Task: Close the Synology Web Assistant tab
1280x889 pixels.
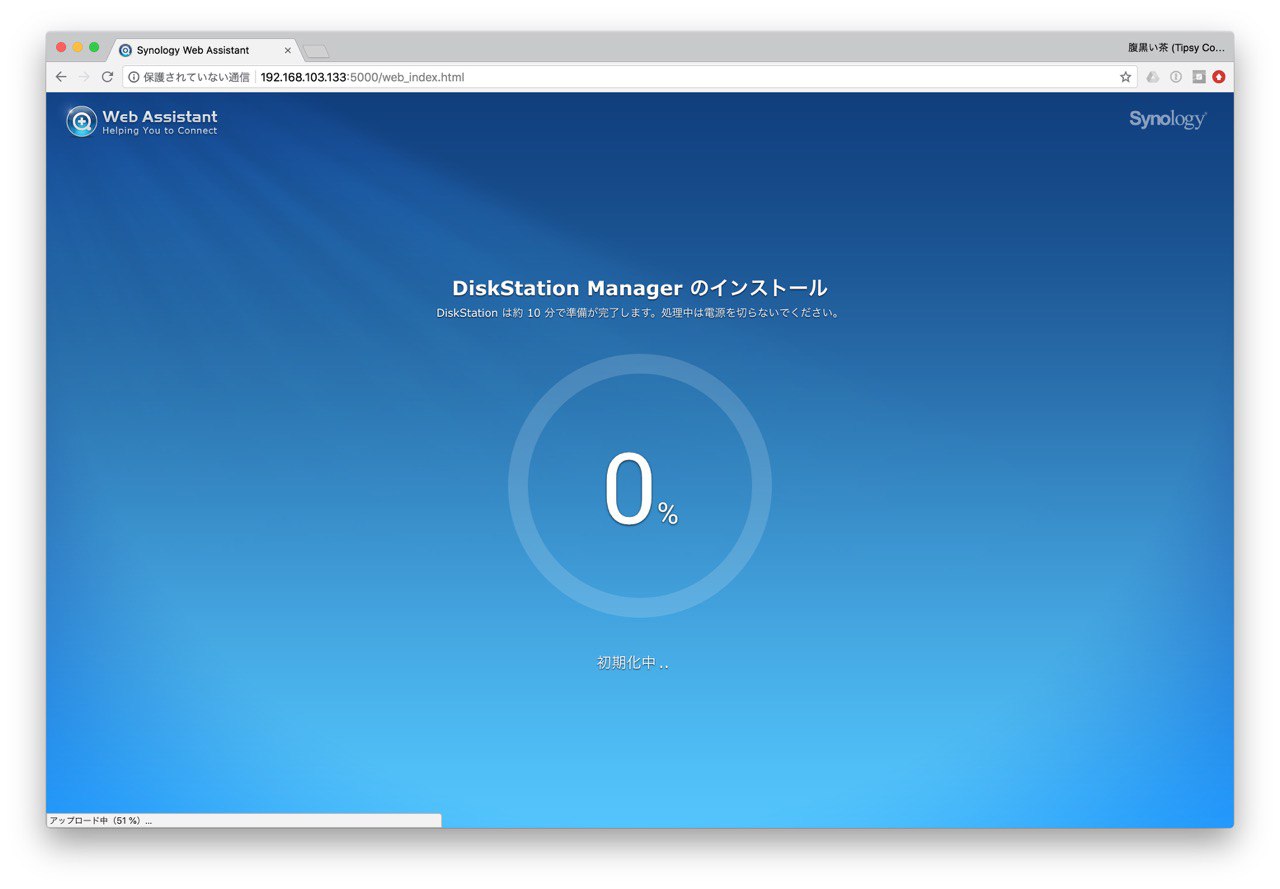Action: (x=288, y=50)
